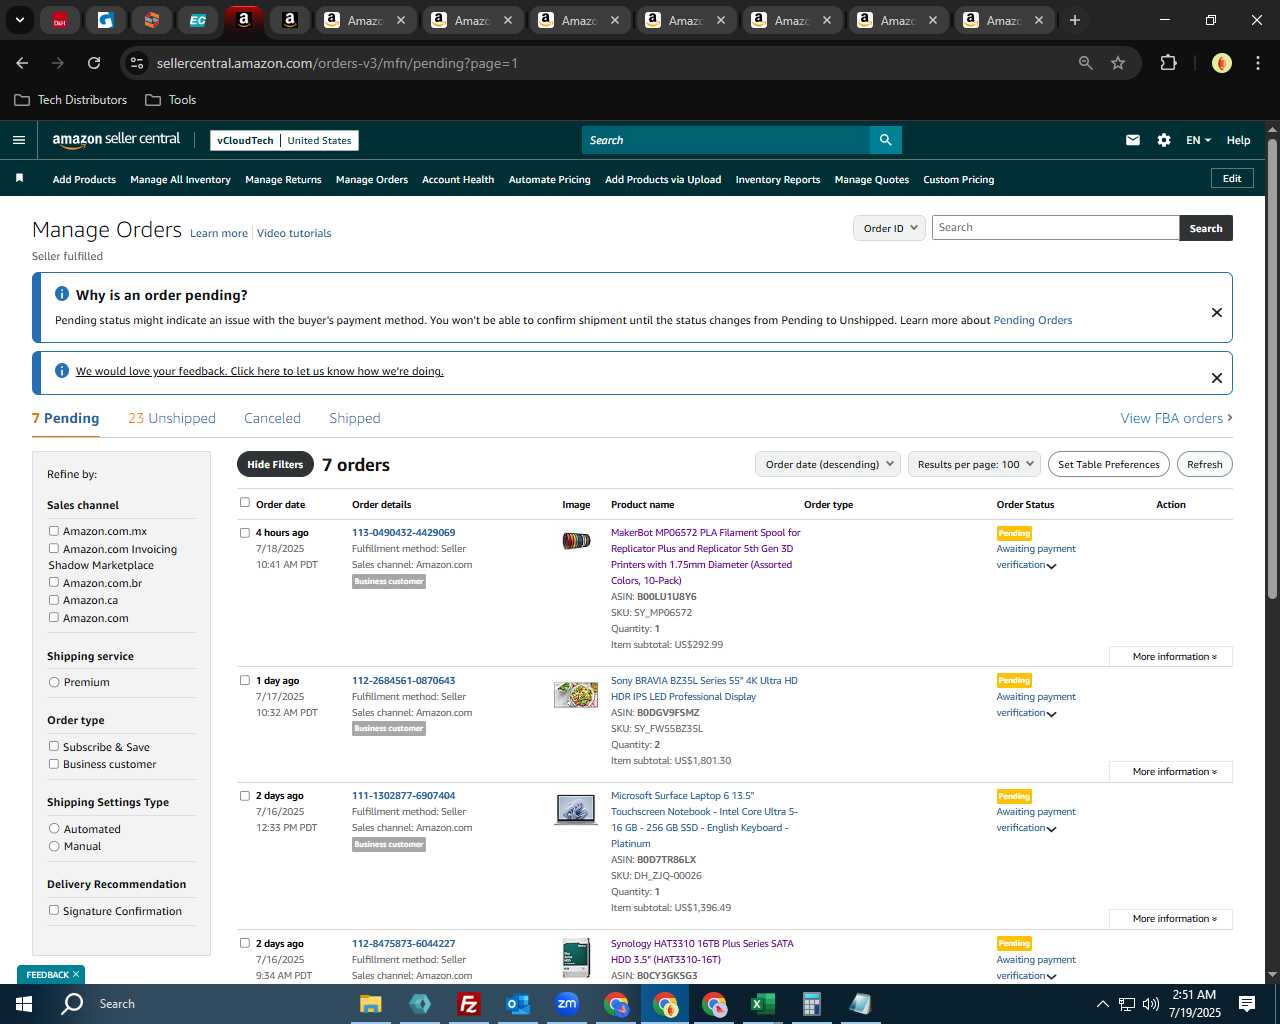Check the Amazon.ca filter
Viewport: 1280px width, 1024px height.
coord(54,600)
